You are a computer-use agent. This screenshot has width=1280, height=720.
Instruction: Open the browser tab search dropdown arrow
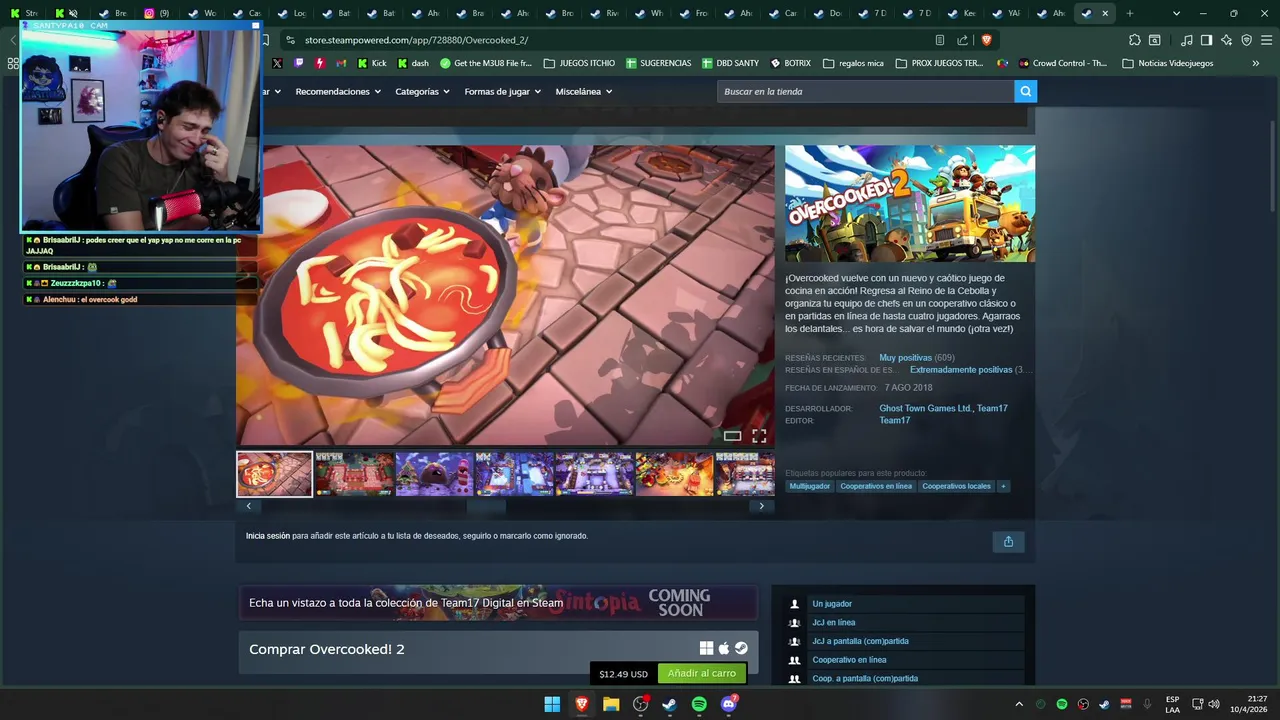[1176, 13]
